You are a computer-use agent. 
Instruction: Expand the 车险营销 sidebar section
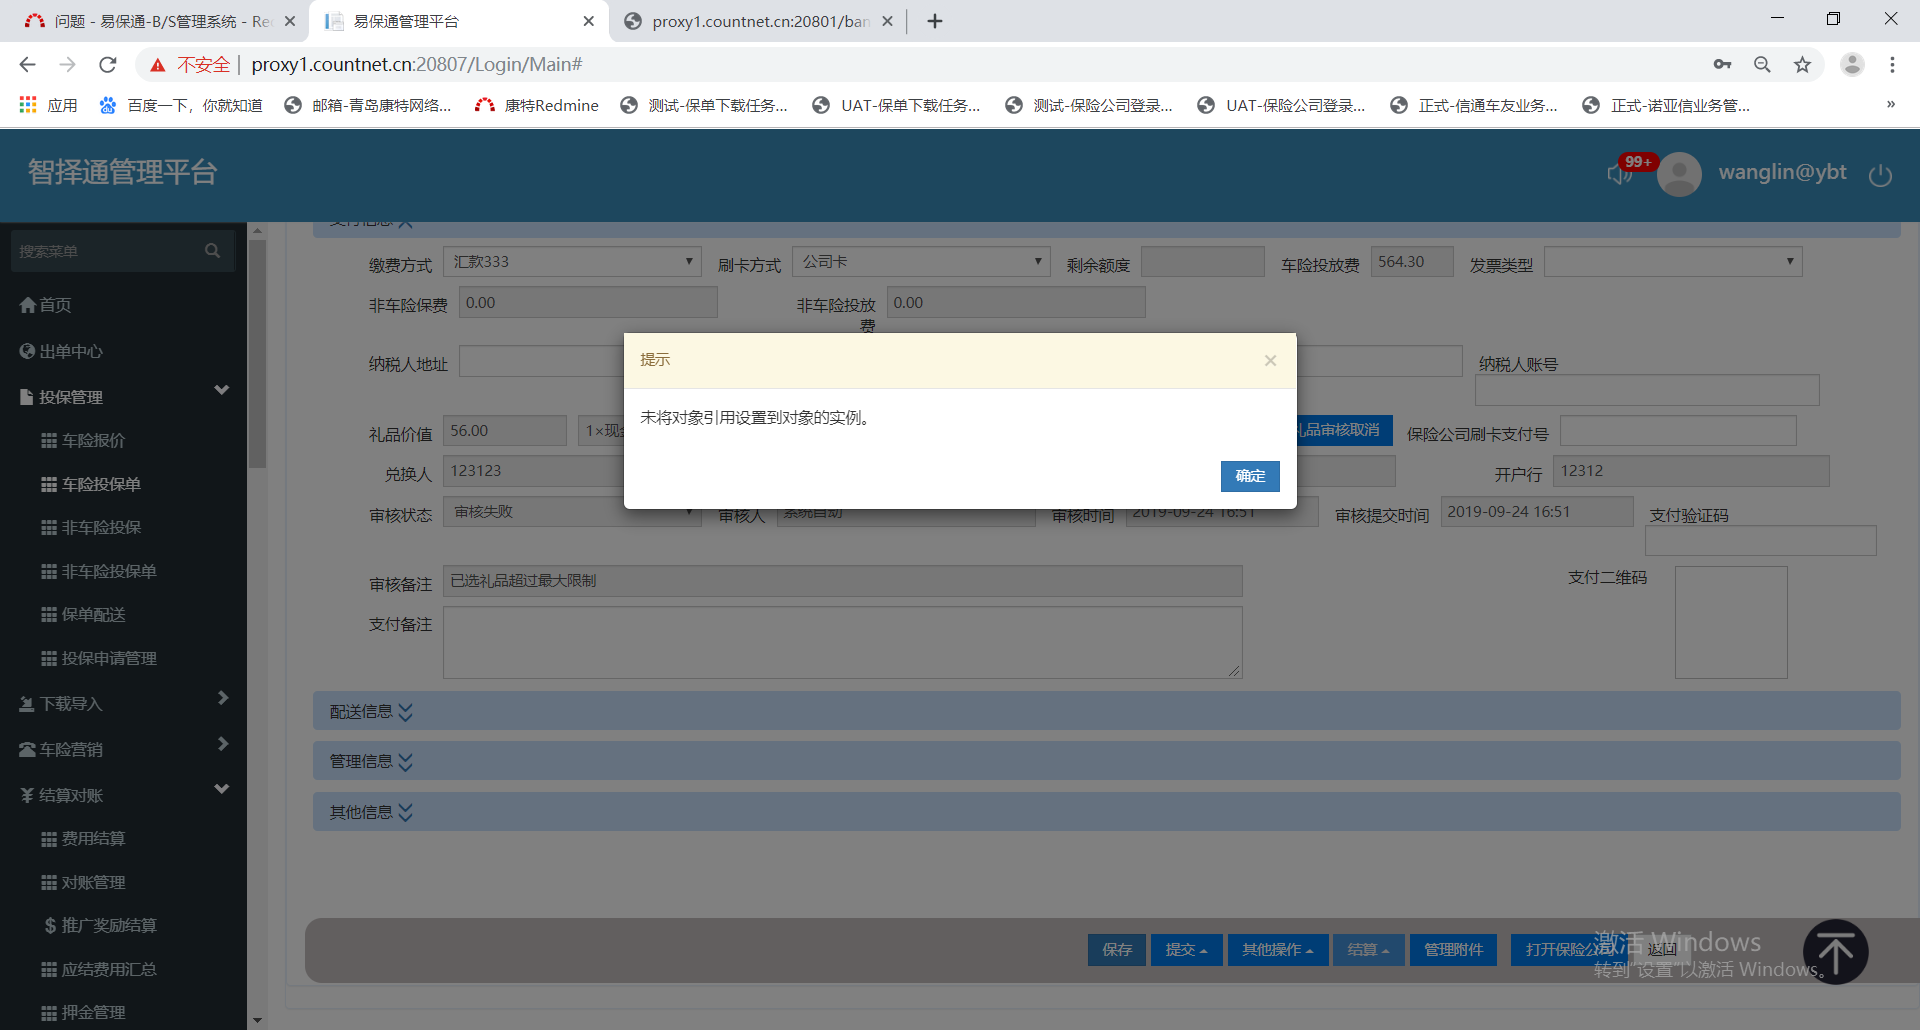tap(123, 749)
